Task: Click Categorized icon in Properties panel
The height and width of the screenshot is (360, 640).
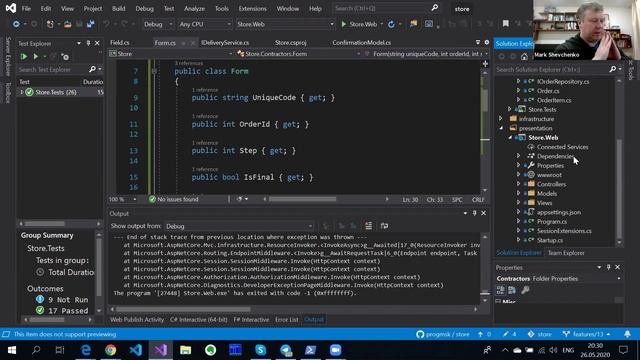Action: click(x=500, y=290)
